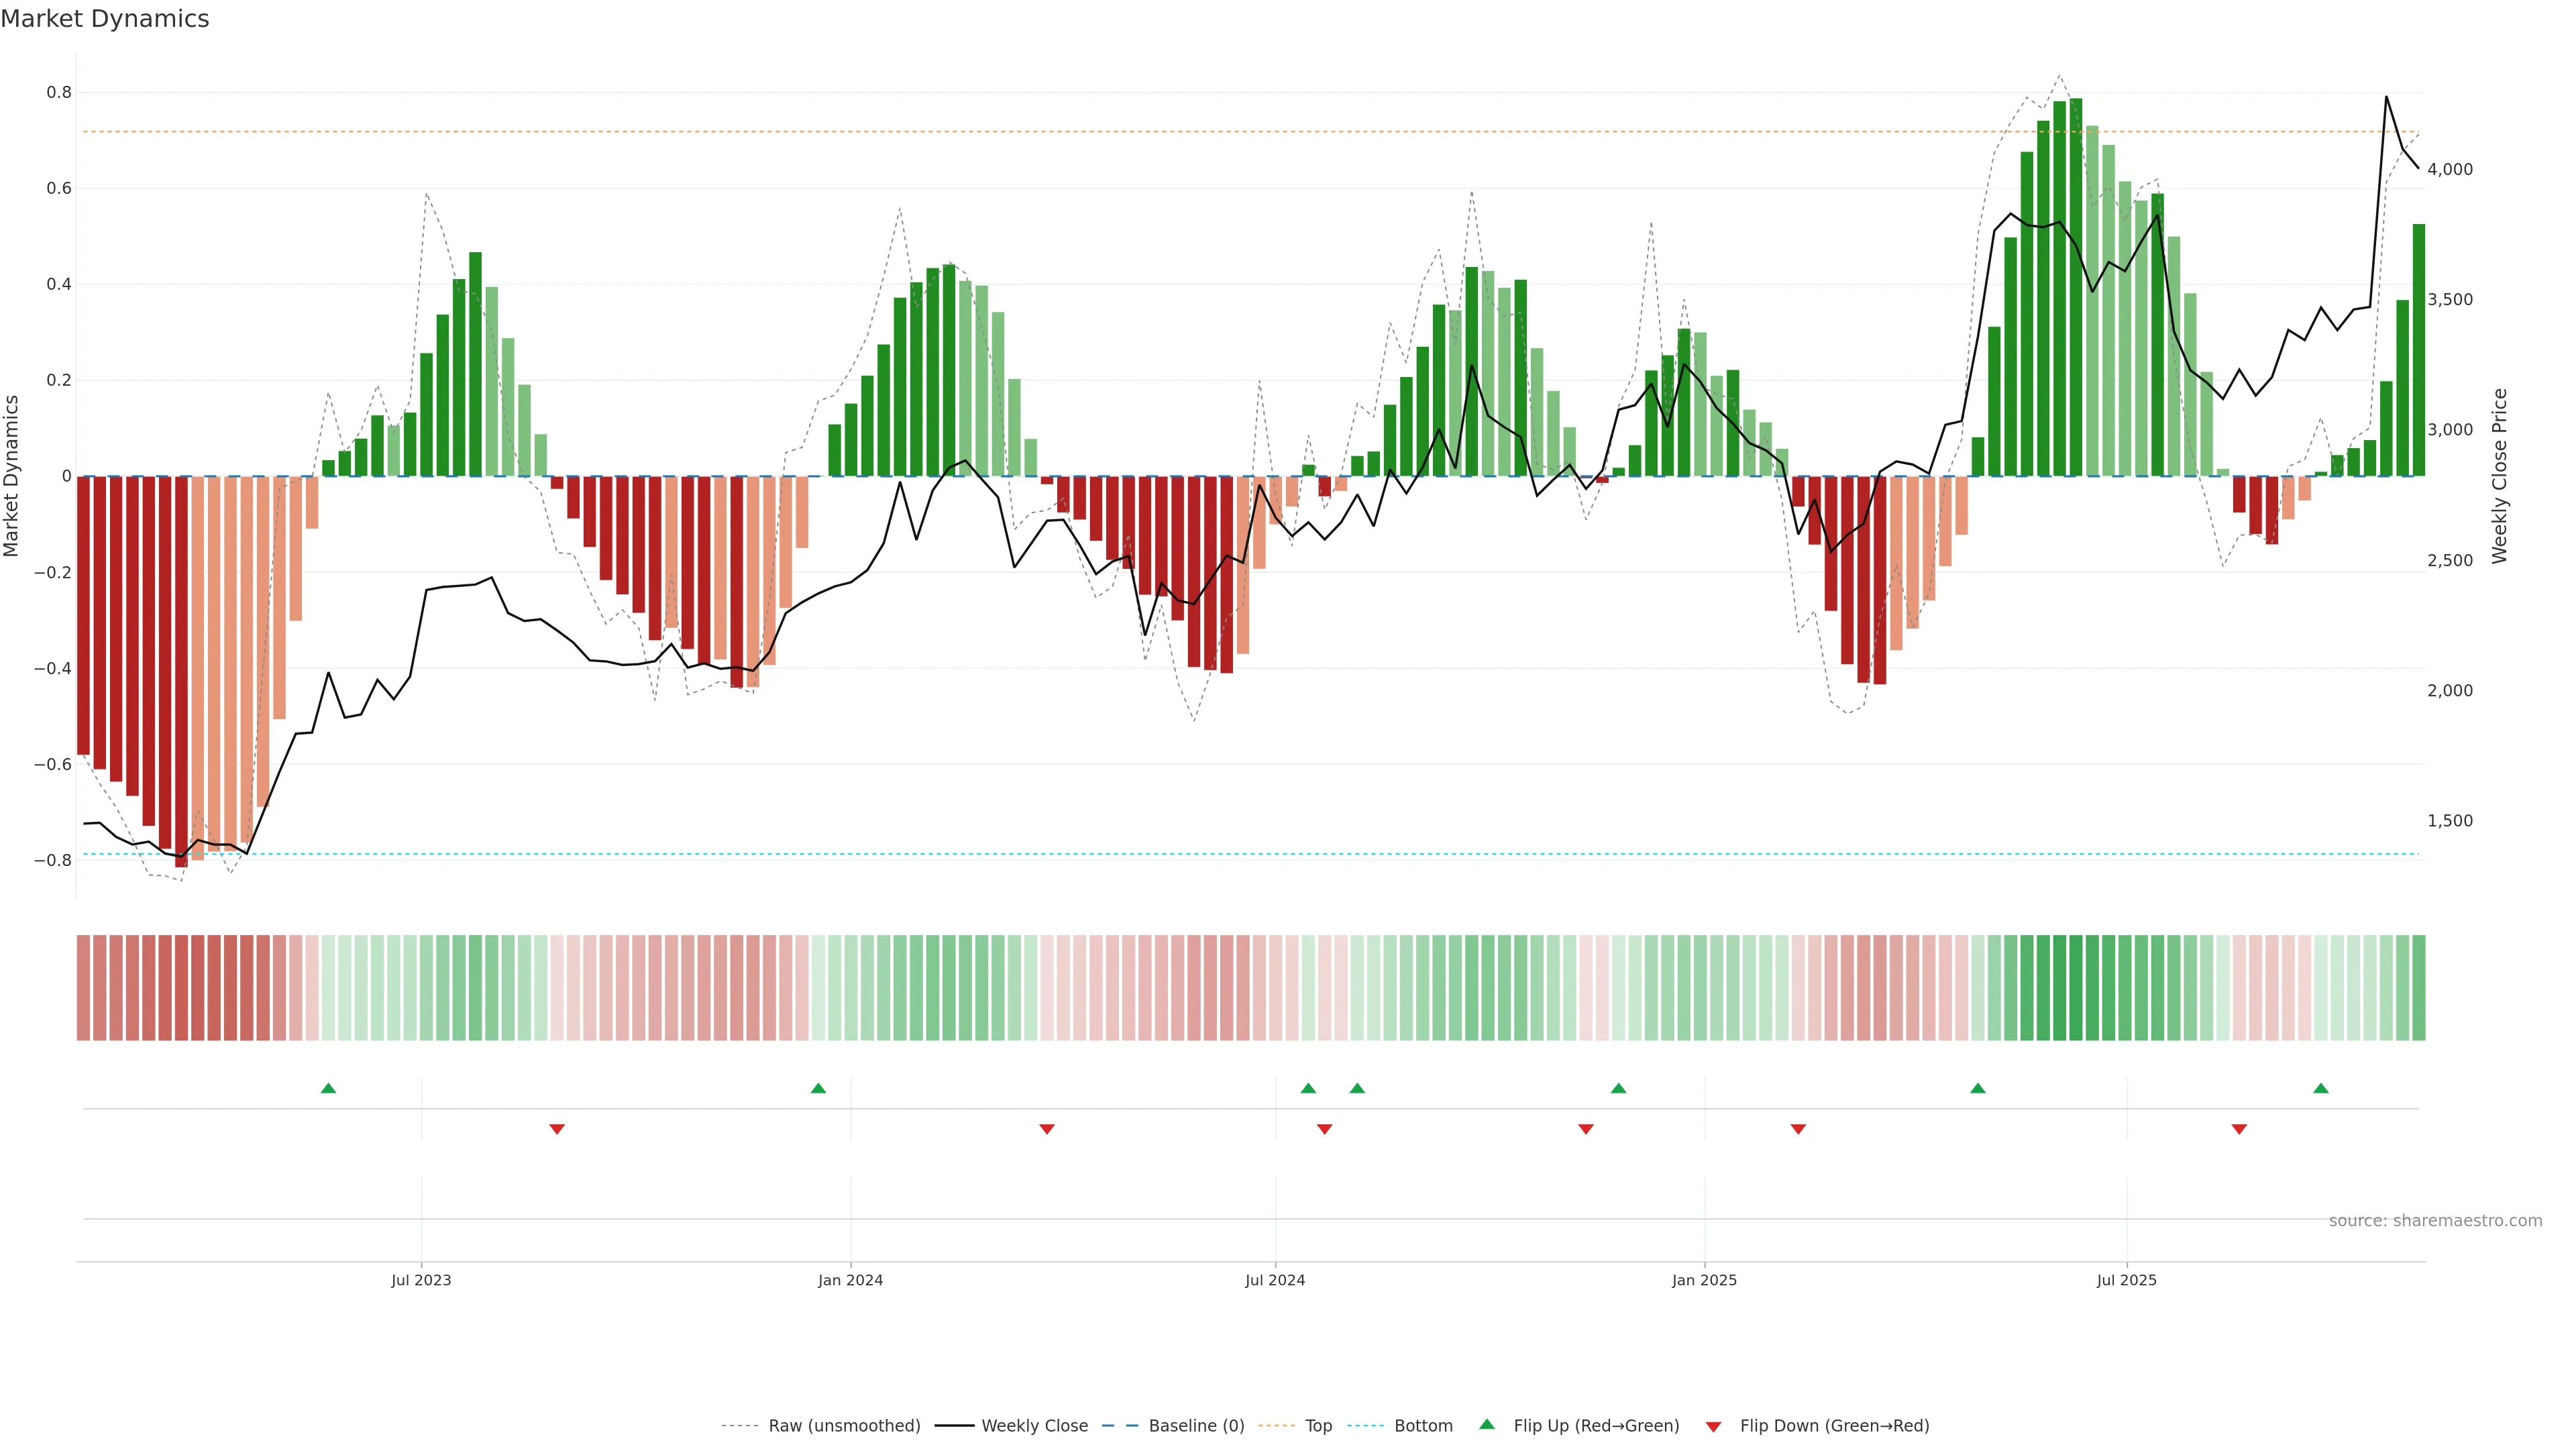Click the 4,000 label on right axis
Image resolution: width=2576 pixels, height=1449 pixels.
point(2449,170)
